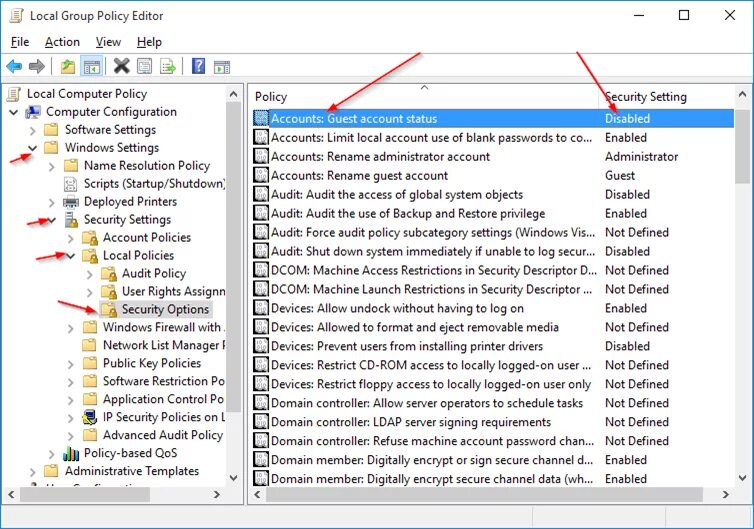Click the IP Security Policies icon
Screen dimensions: 754x529
[x=90, y=417]
